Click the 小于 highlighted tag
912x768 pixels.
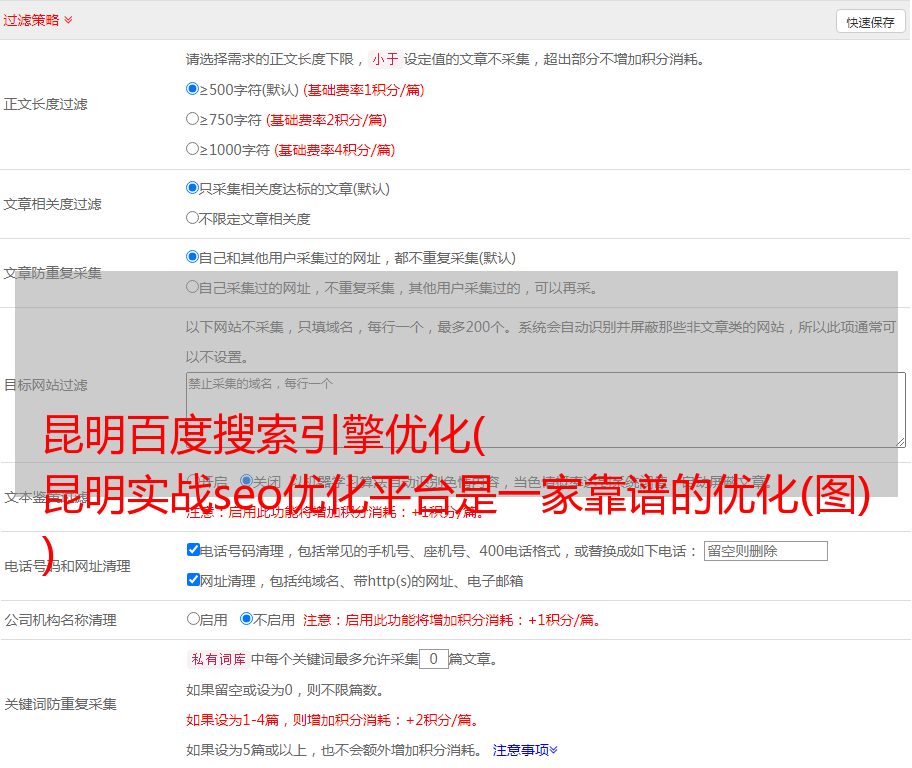pyautogui.click(x=386, y=59)
